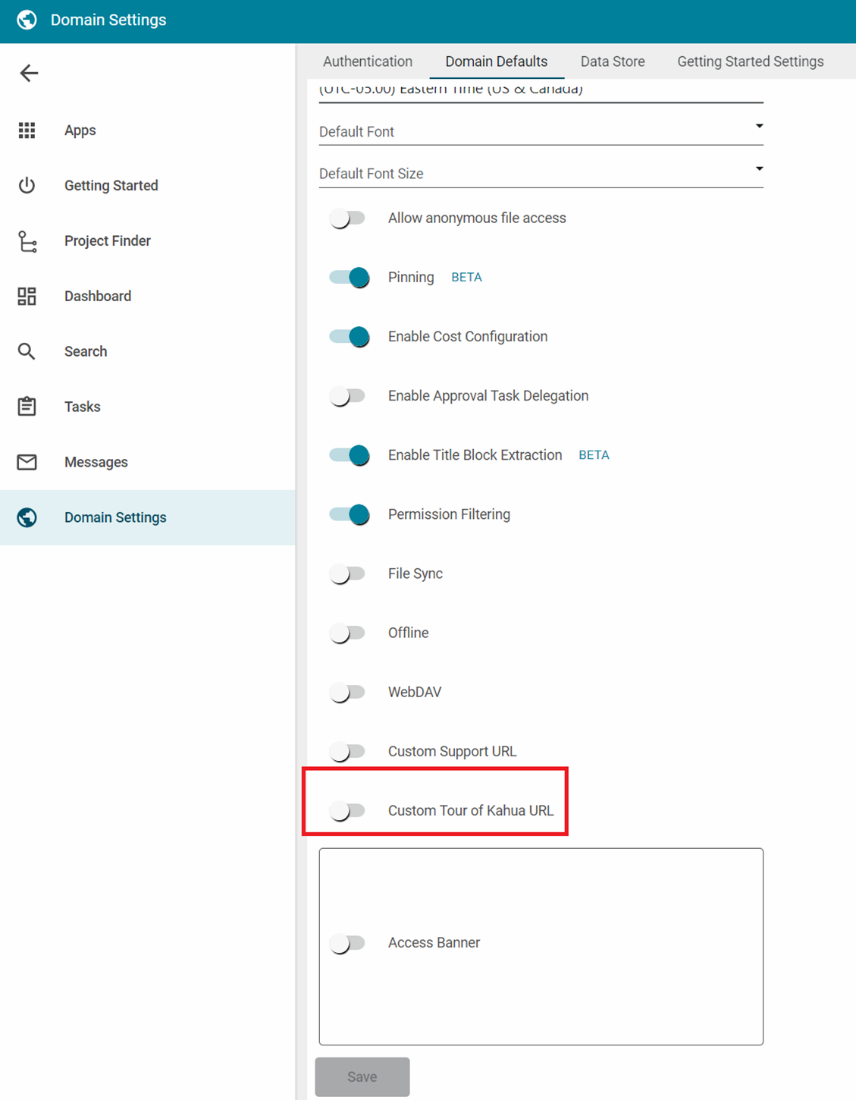Turn off the Pinning toggle
The width and height of the screenshot is (856, 1100).
click(349, 277)
